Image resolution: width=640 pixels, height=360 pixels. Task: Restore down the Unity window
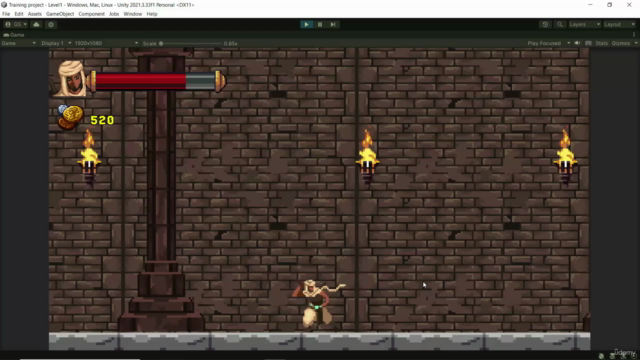pos(609,5)
